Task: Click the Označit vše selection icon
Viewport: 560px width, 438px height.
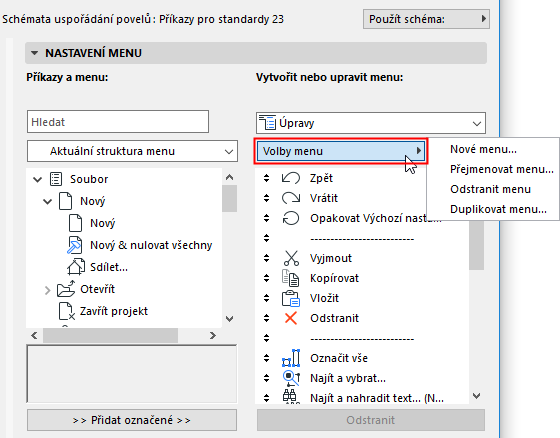Action: click(x=291, y=358)
